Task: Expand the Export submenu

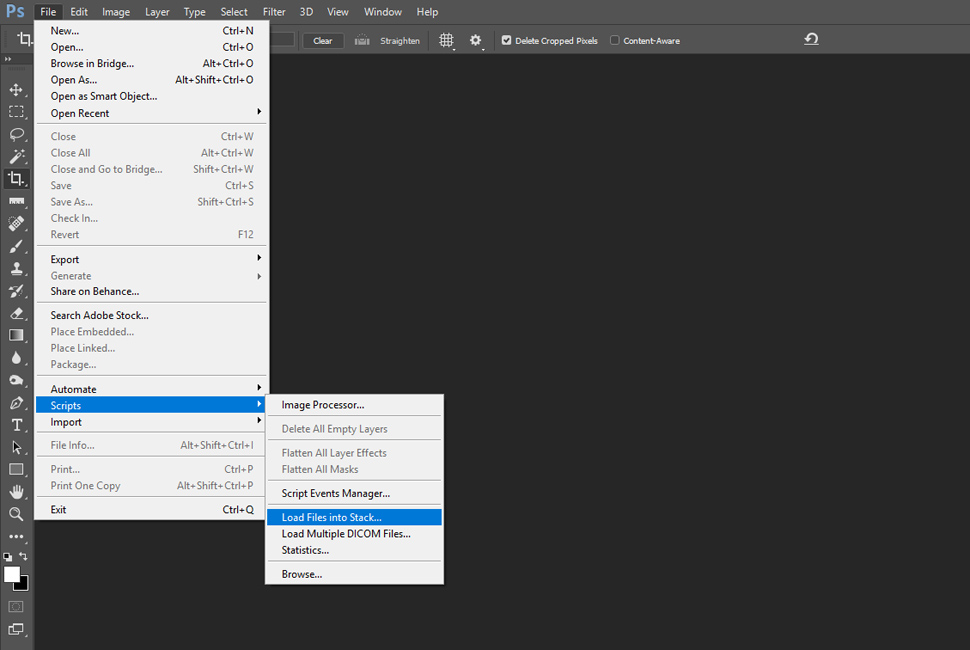Action: (152, 259)
